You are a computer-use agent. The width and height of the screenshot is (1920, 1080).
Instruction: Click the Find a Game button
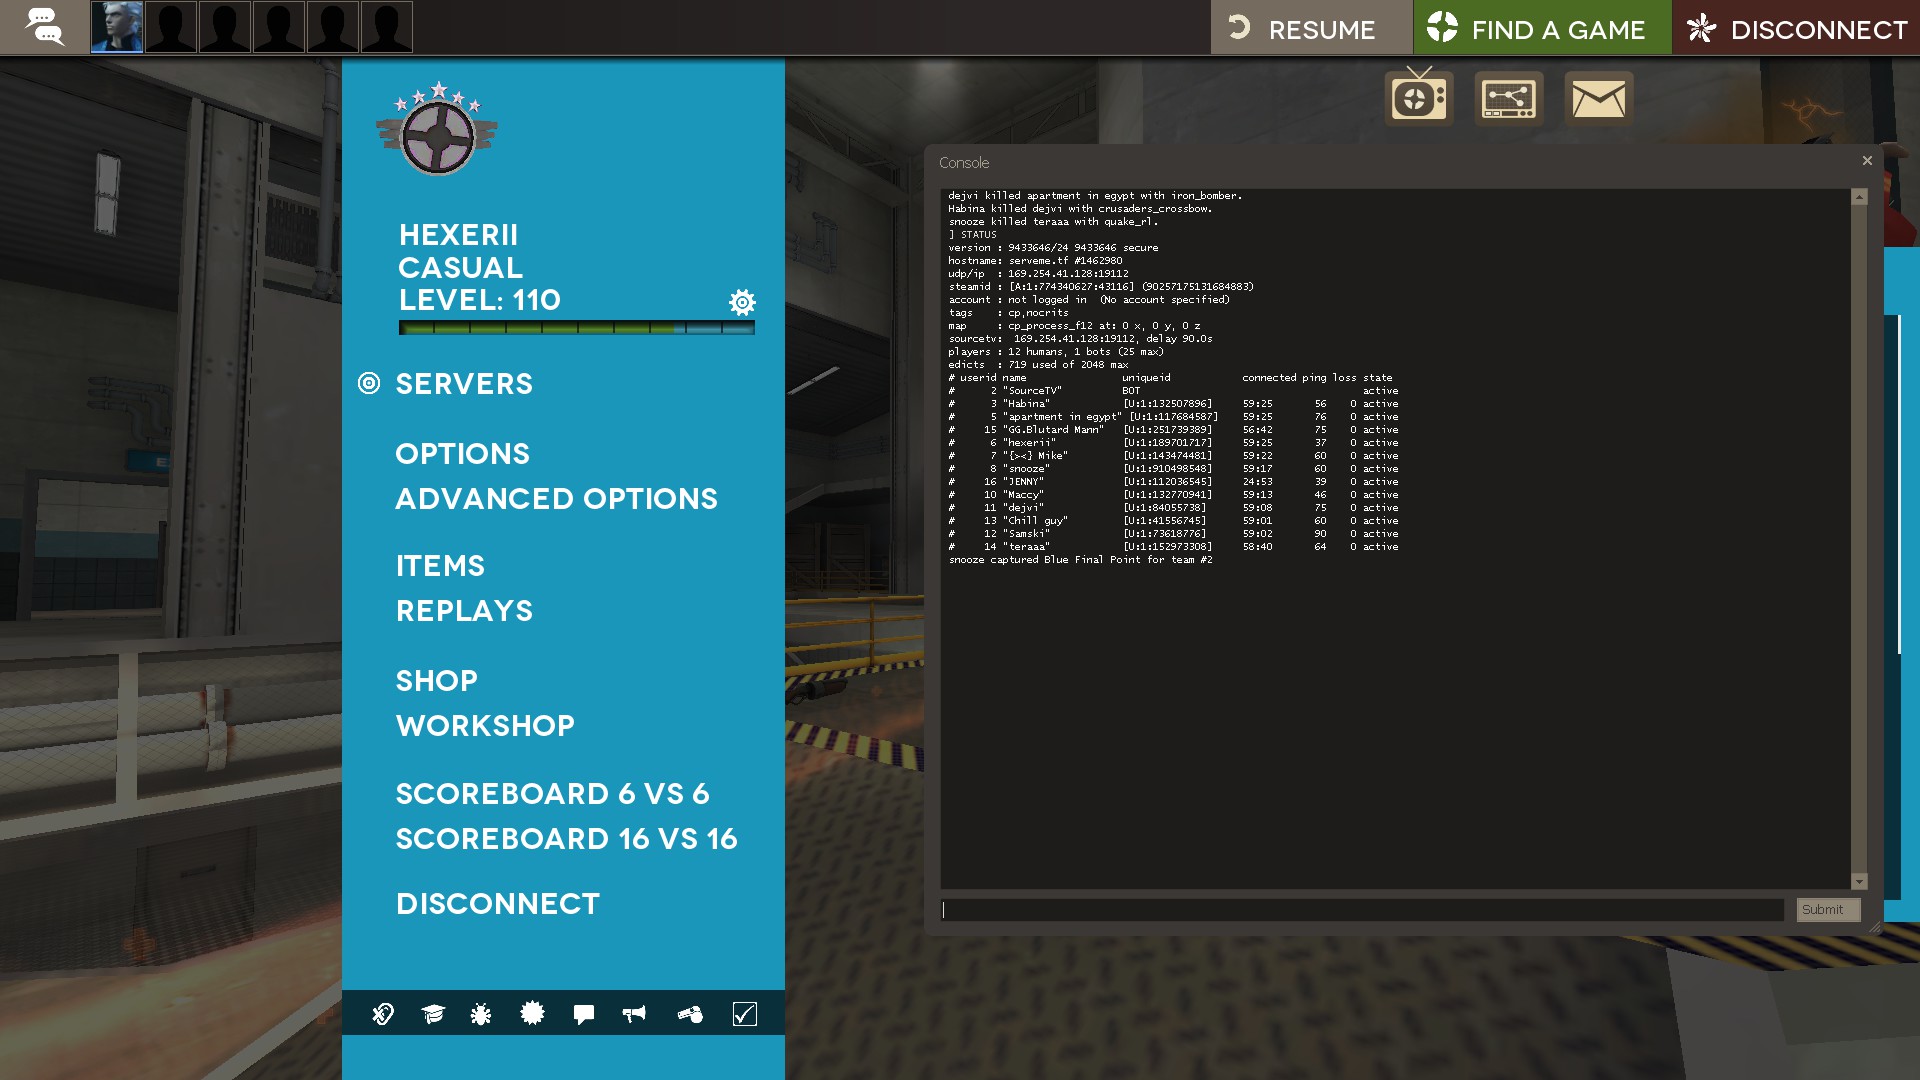click(x=1541, y=28)
